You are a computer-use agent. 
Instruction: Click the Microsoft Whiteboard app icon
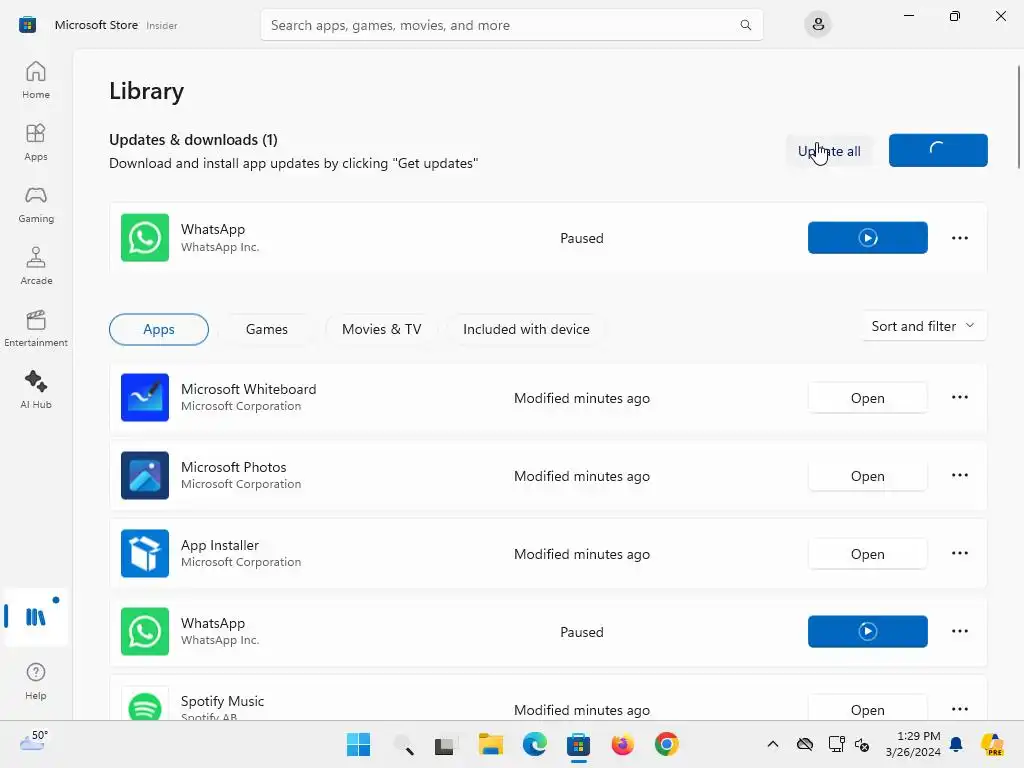145,398
